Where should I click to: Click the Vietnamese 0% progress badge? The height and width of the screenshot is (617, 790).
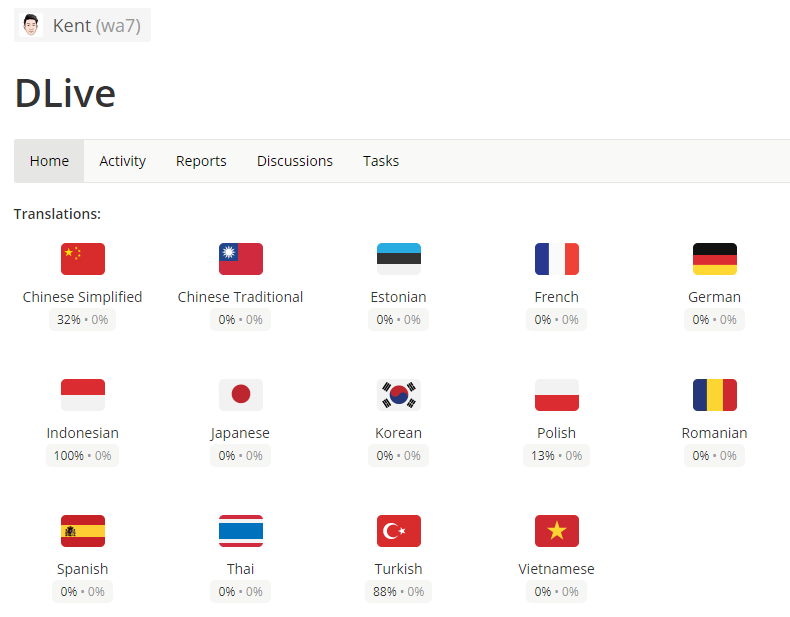pos(557,592)
